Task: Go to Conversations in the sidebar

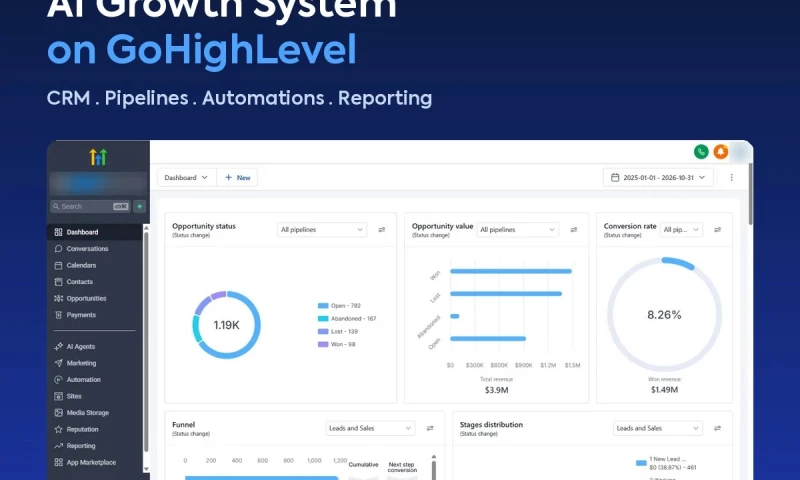Action: point(94,248)
